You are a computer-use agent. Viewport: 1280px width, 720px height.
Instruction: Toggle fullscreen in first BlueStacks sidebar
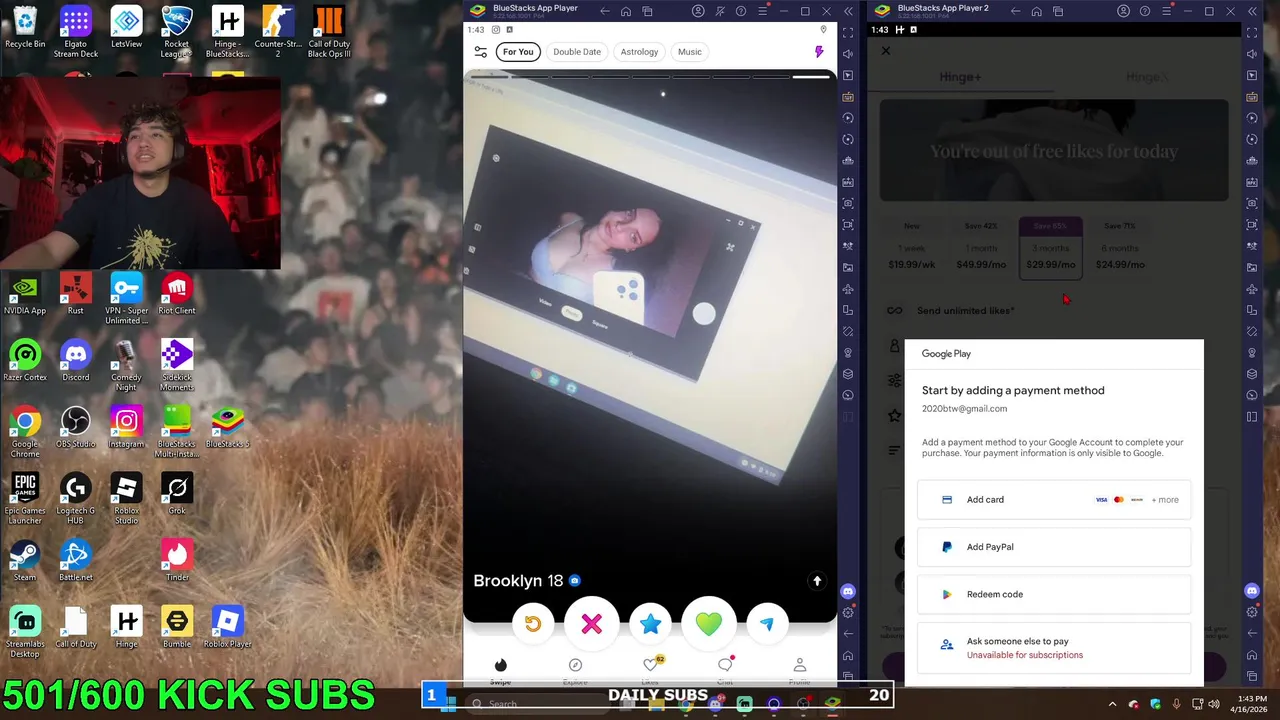coord(848,32)
